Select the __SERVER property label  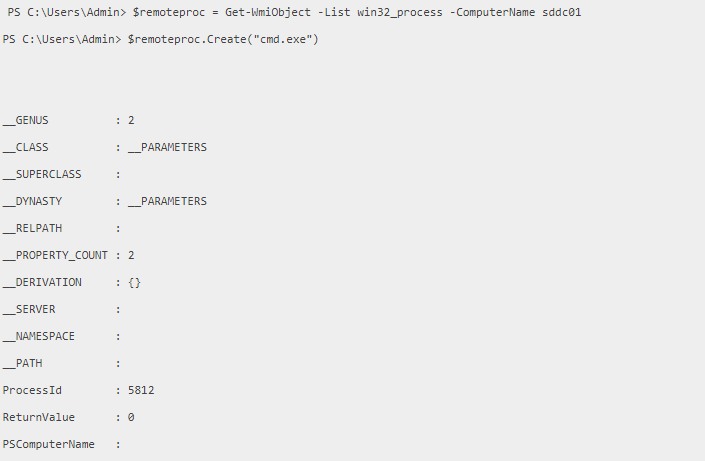[29, 309]
